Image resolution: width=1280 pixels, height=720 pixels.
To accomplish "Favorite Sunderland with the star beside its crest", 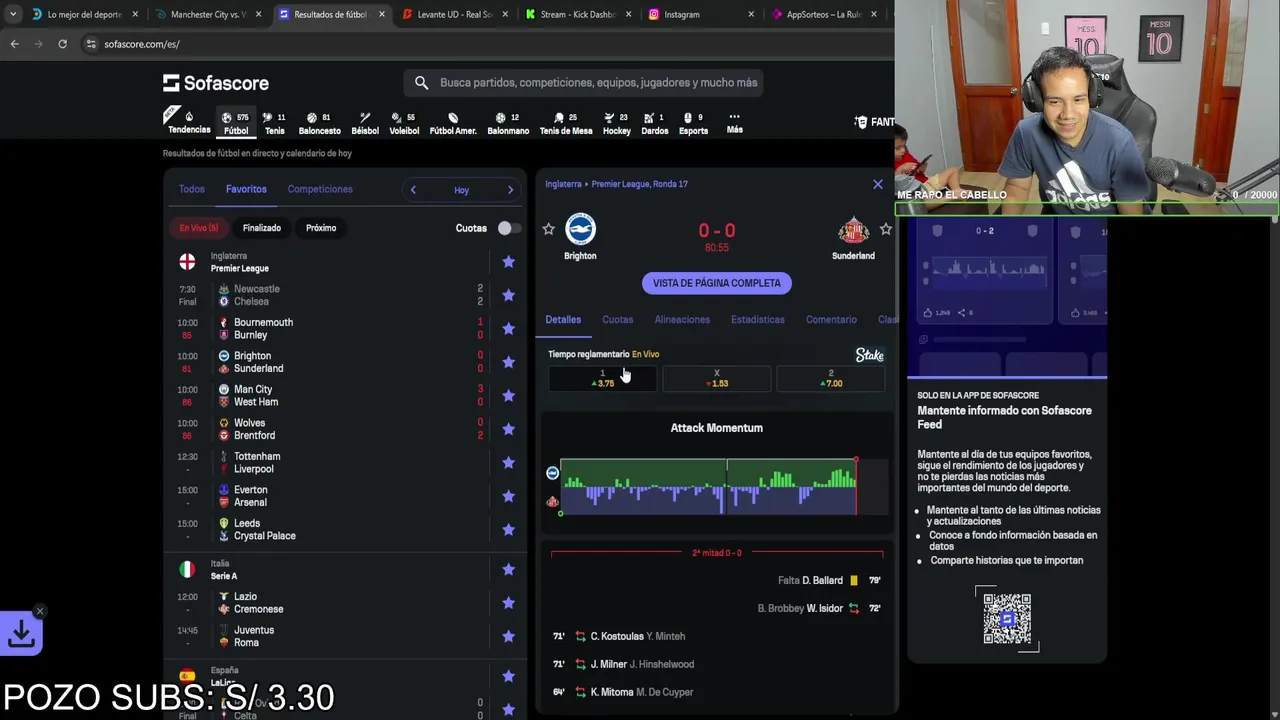I will tap(886, 229).
